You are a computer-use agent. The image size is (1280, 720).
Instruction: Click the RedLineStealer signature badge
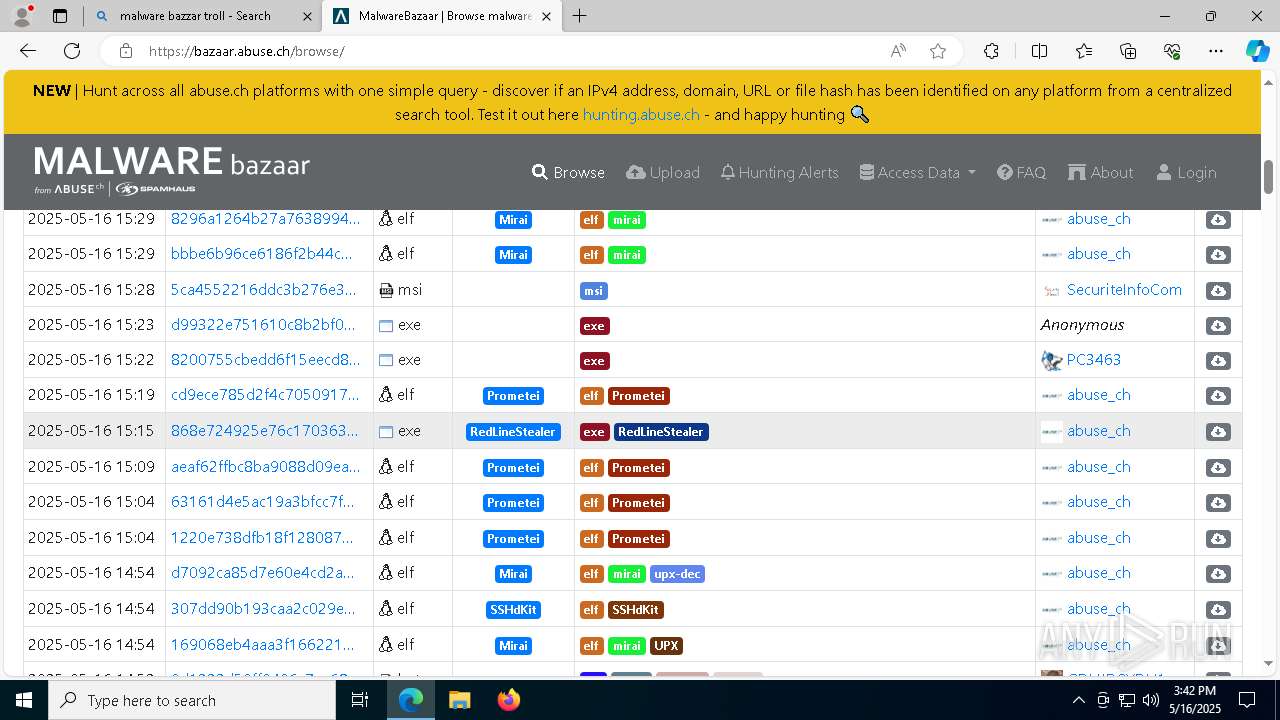click(x=513, y=432)
